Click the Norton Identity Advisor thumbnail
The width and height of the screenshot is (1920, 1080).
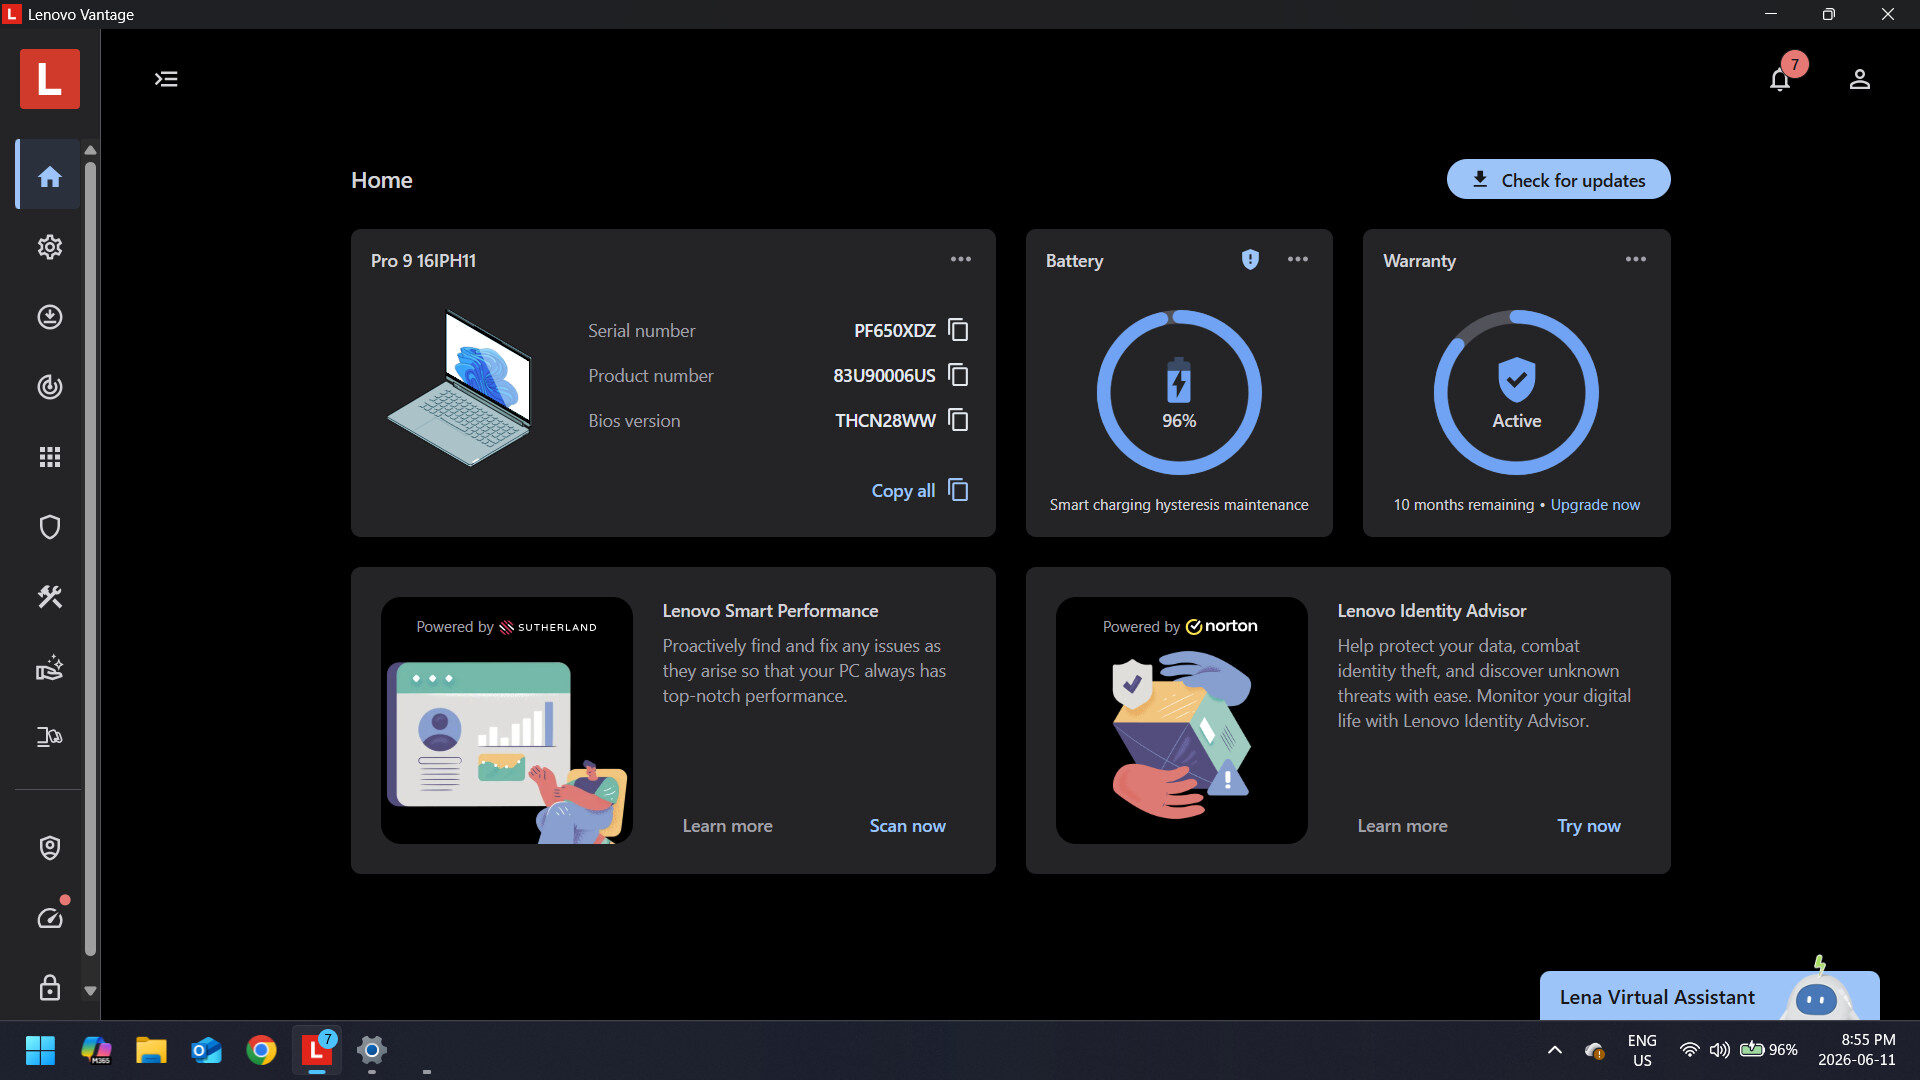click(1181, 720)
